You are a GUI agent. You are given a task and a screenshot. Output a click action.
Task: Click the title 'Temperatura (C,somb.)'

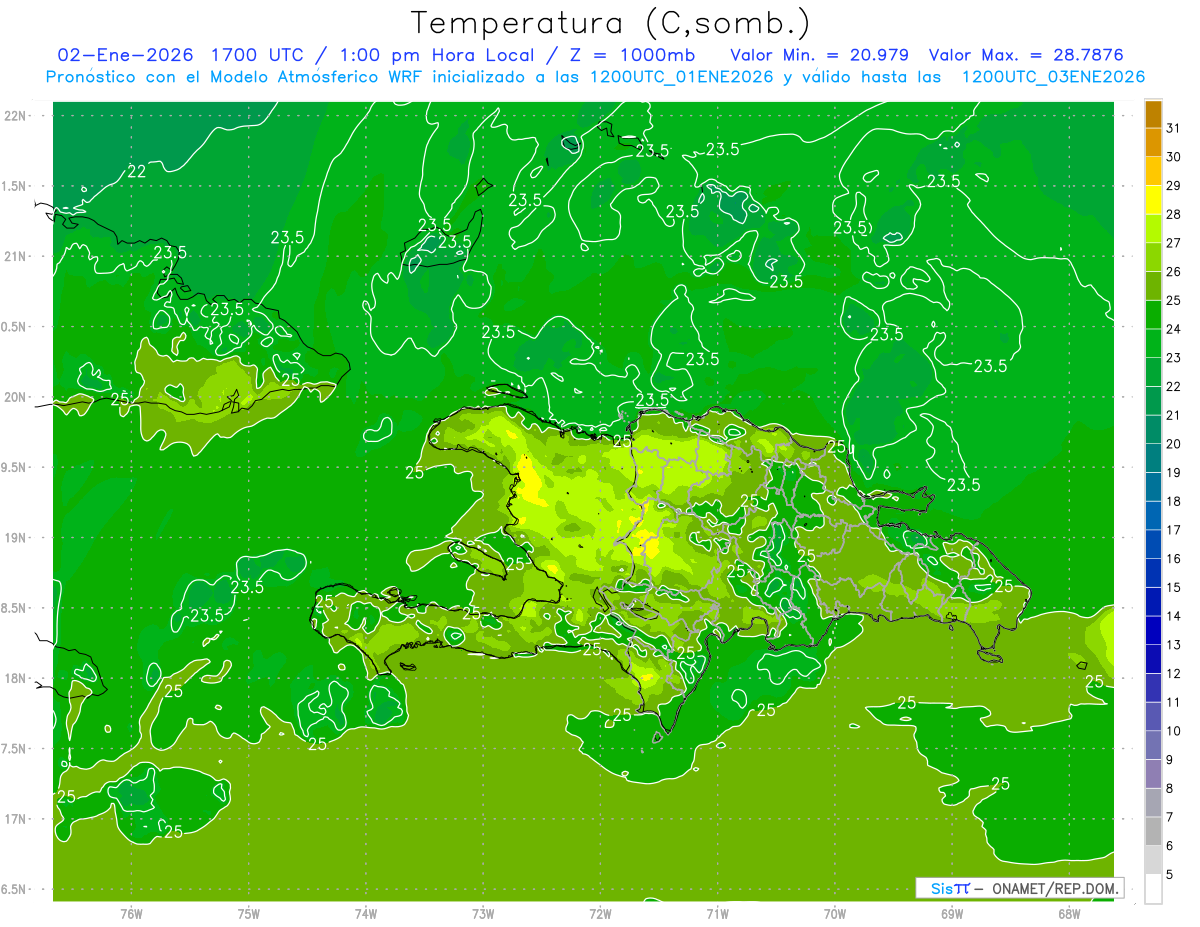(x=610, y=24)
